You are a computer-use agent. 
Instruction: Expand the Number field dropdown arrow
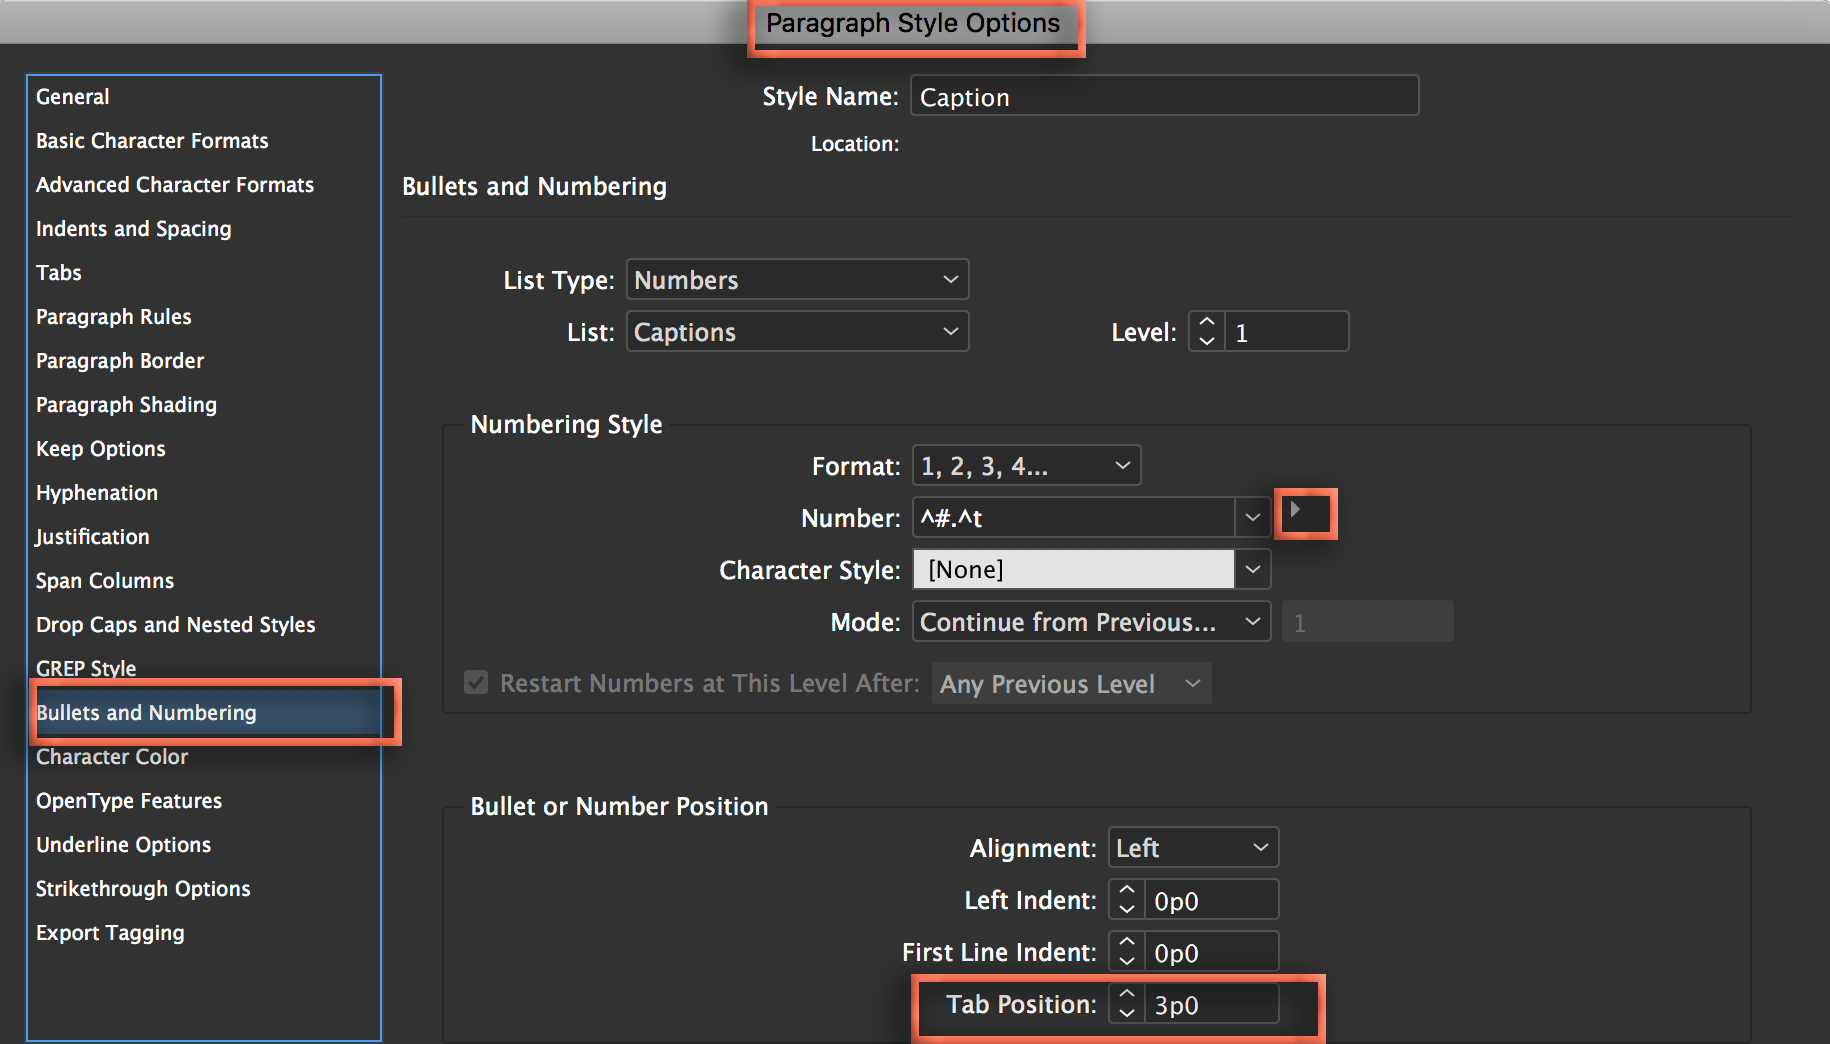point(1252,518)
